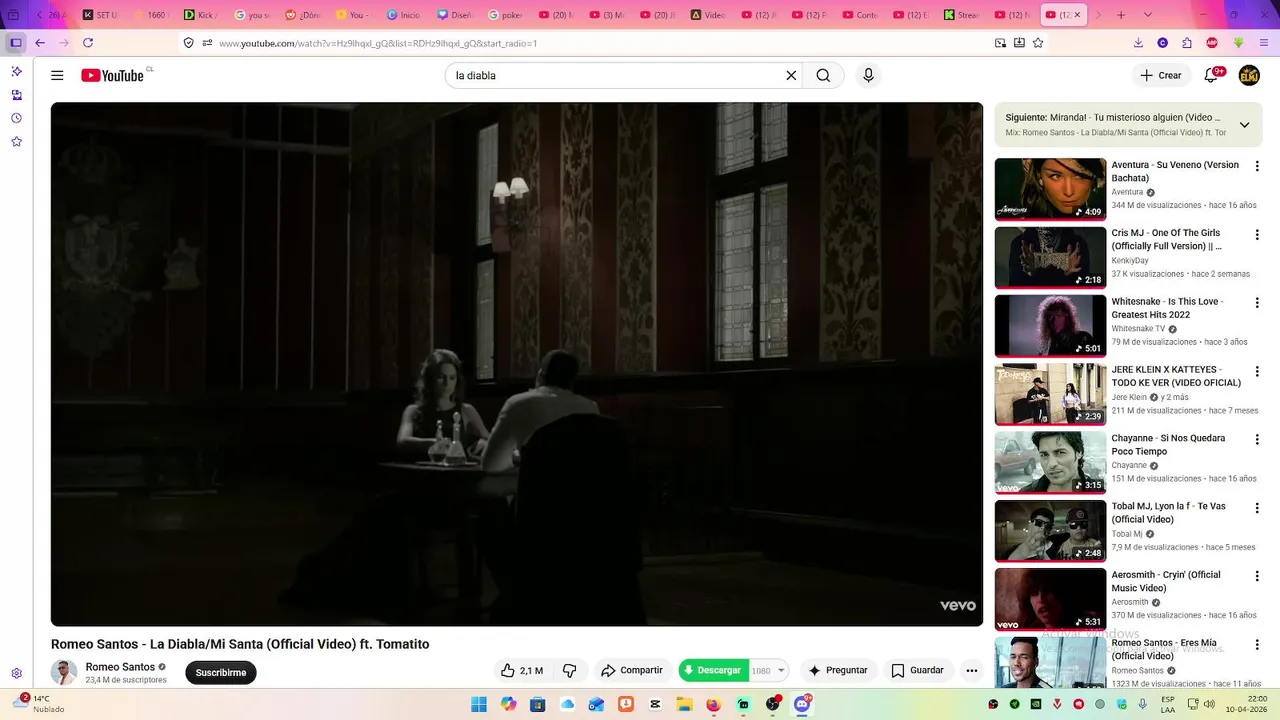The width and height of the screenshot is (1280, 720).
Task: Open Windows Start menu
Action: 479,704
